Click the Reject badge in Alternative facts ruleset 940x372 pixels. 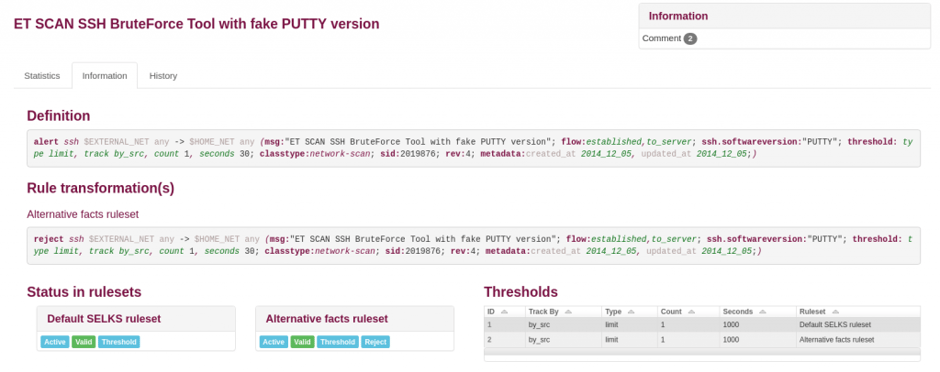tap(375, 342)
